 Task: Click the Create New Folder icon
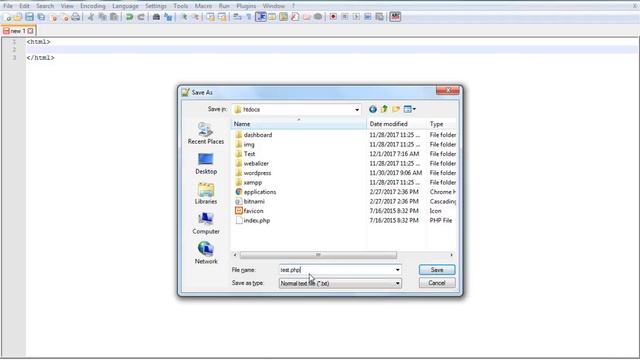tap(396, 109)
